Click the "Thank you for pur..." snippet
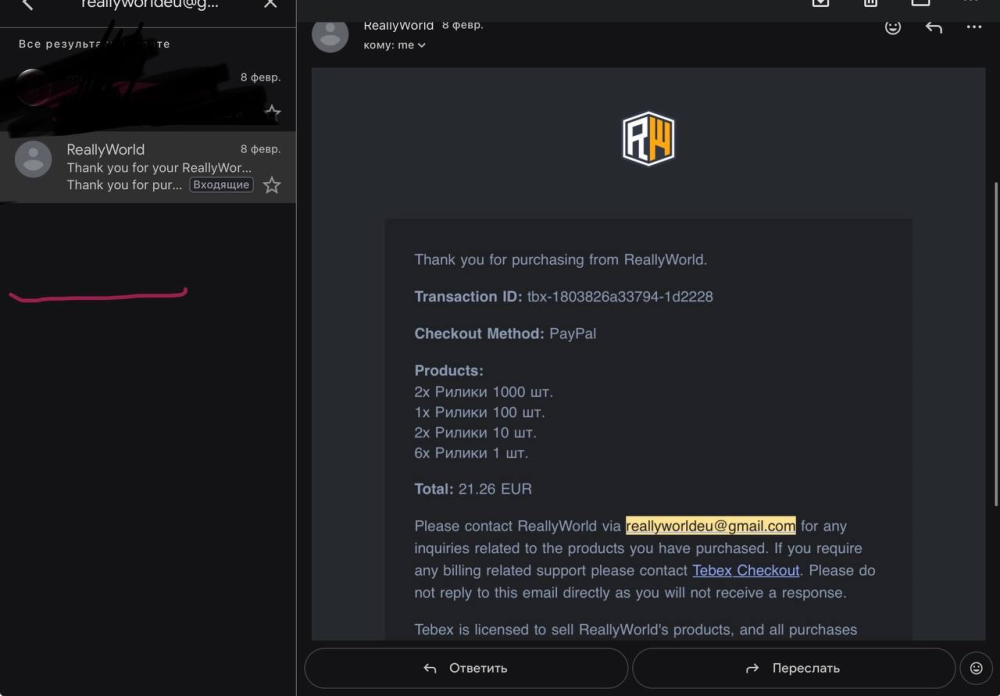Image resolution: width=1000 pixels, height=696 pixels. (124, 185)
